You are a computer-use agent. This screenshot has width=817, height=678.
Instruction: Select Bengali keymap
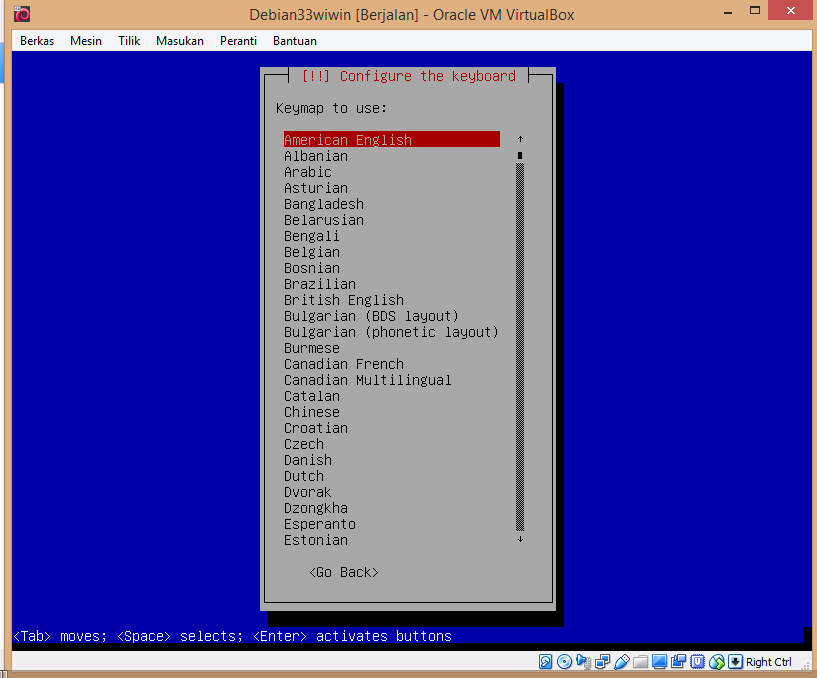click(x=392, y=236)
